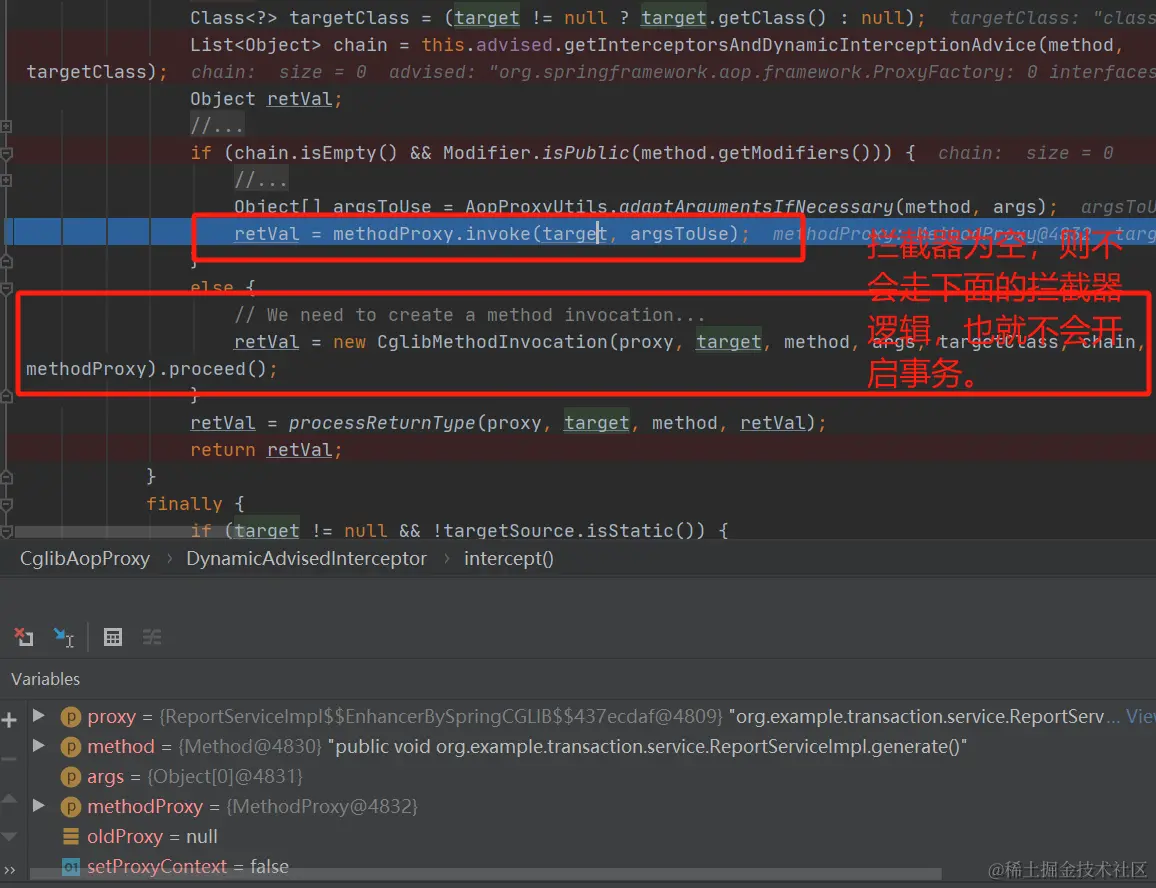
Task: Click the Variables panel horizontal scrollbar
Action: point(485,875)
